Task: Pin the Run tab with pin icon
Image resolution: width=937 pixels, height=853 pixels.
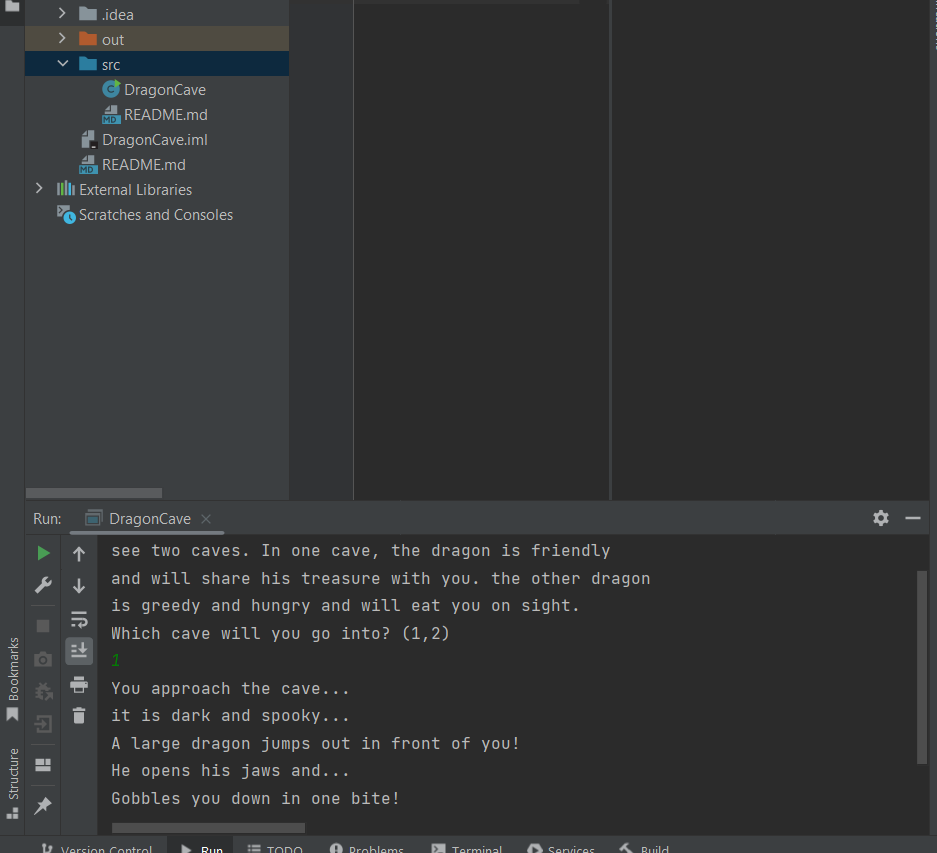Action: (x=43, y=805)
